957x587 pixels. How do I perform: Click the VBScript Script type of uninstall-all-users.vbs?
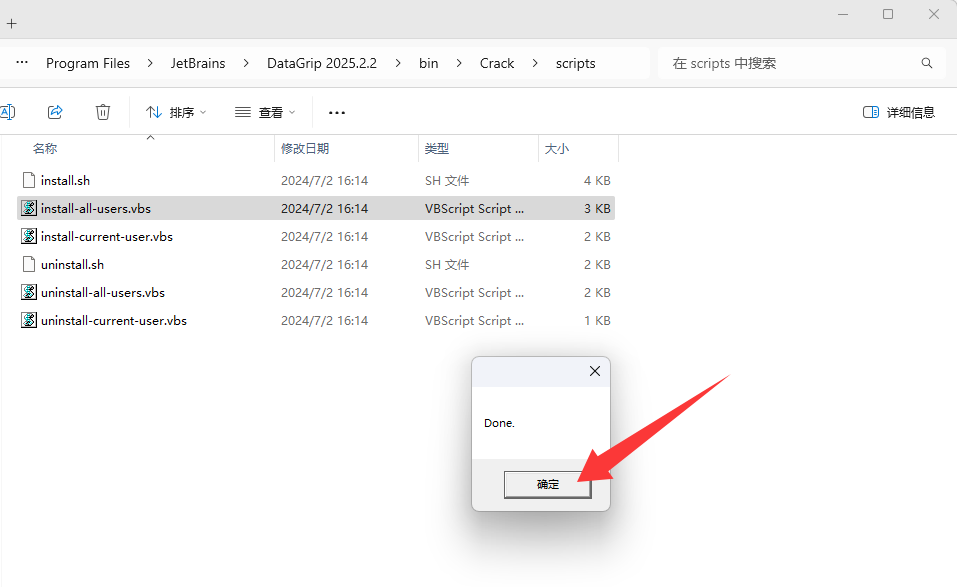pyautogui.click(x=474, y=293)
